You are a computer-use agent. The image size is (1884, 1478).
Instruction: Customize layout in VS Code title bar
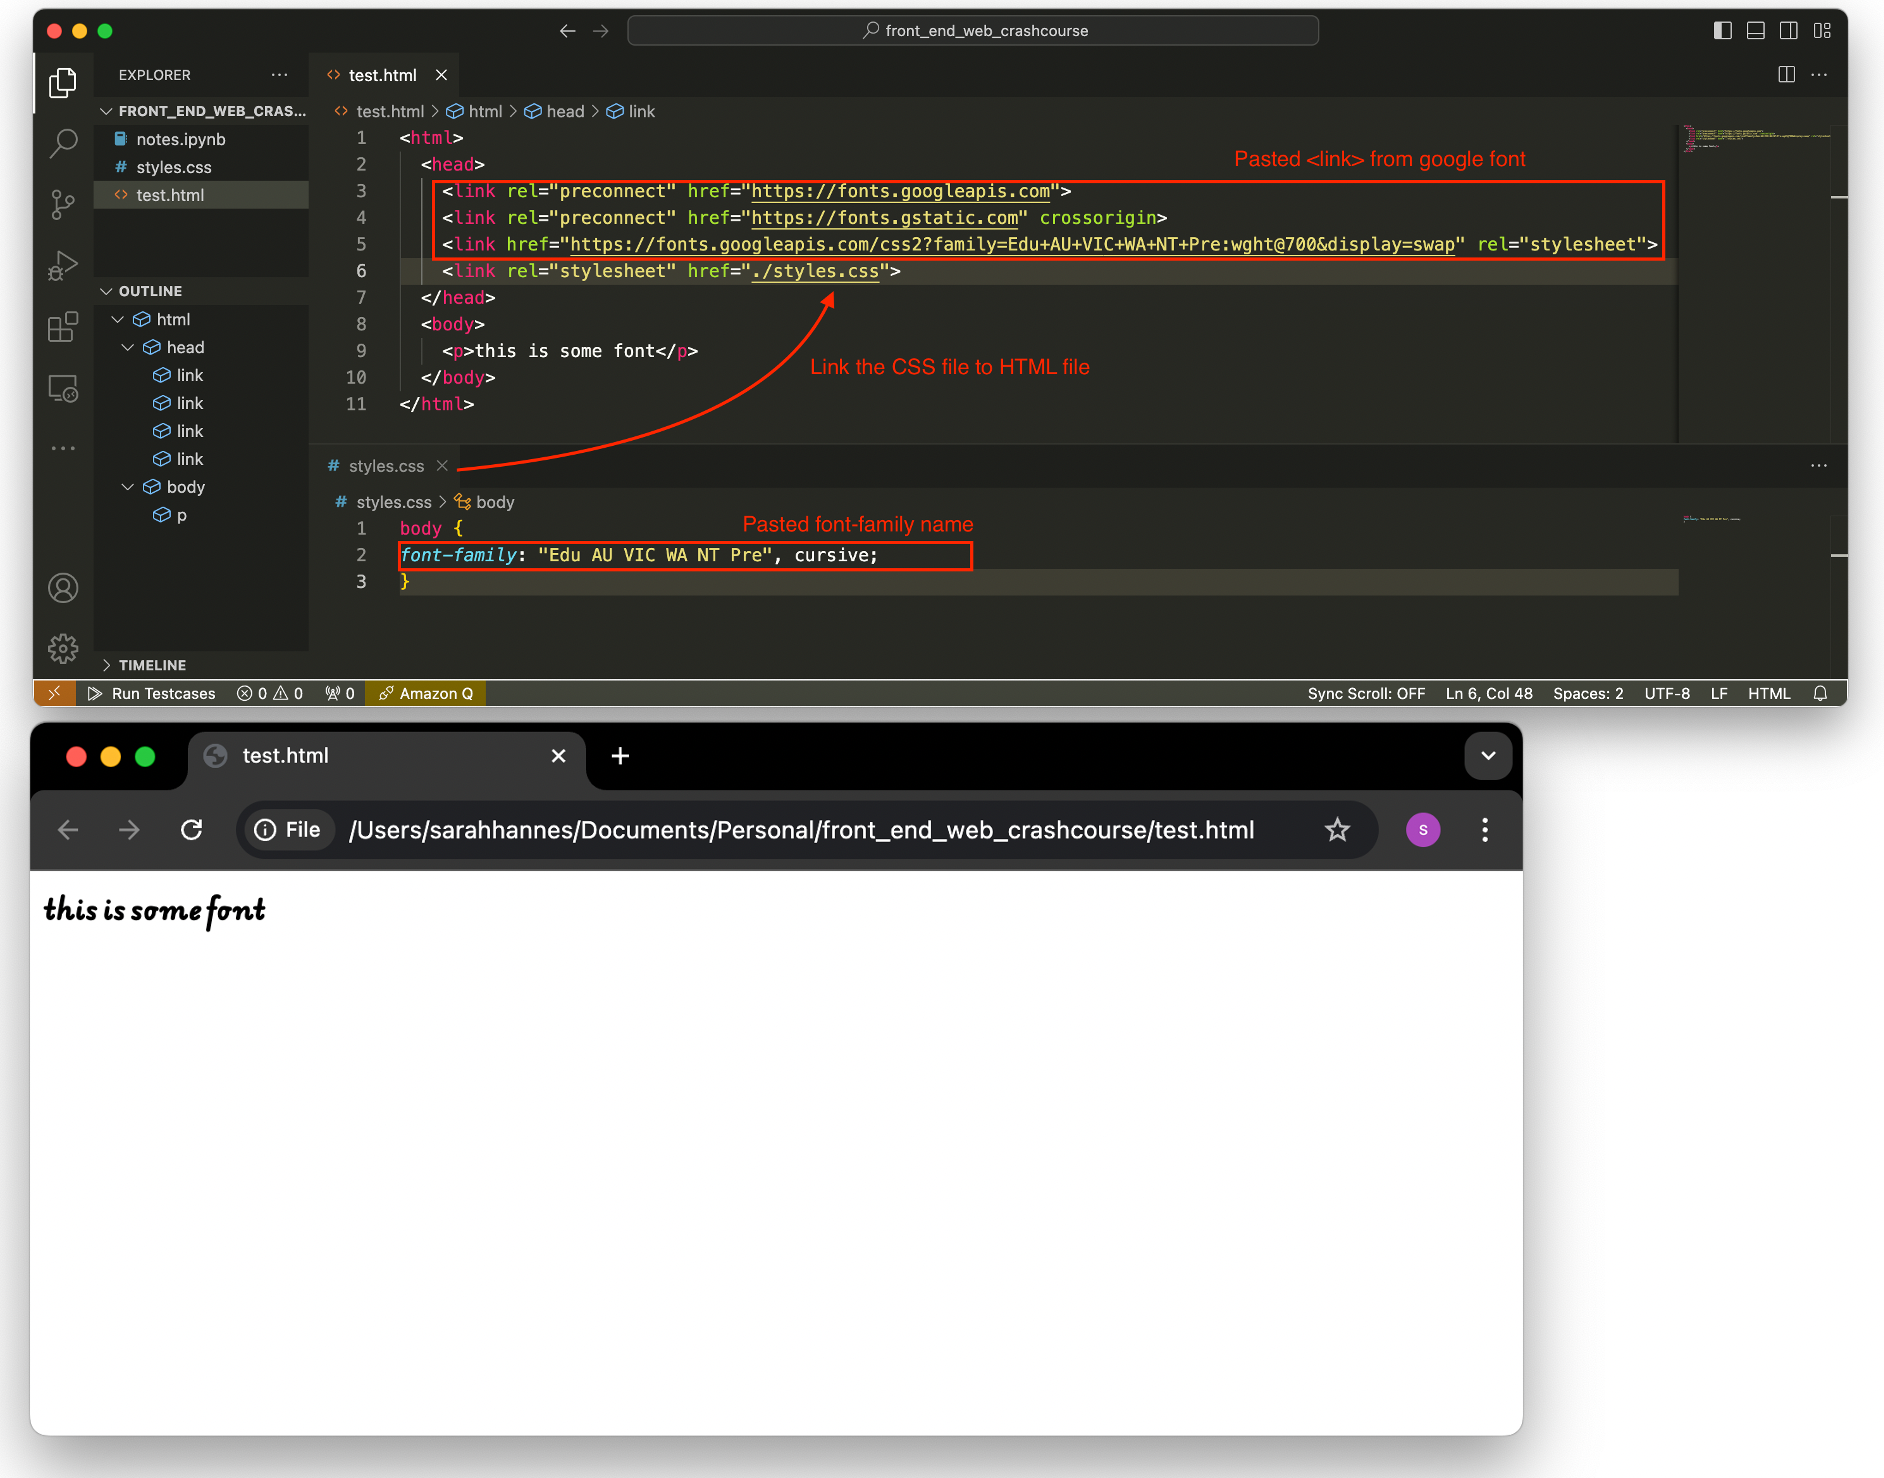[x=1822, y=31]
